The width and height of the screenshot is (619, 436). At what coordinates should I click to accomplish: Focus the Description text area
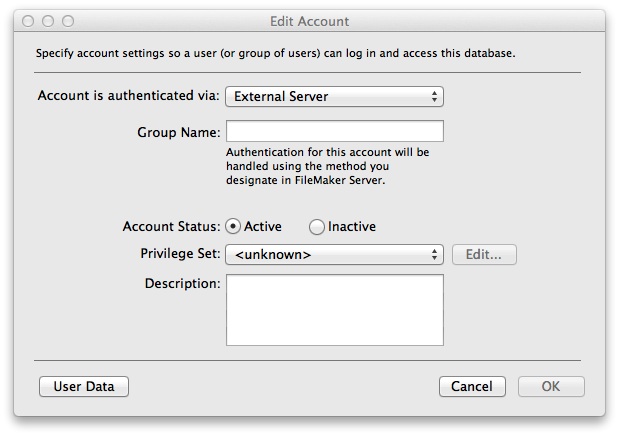(334, 310)
